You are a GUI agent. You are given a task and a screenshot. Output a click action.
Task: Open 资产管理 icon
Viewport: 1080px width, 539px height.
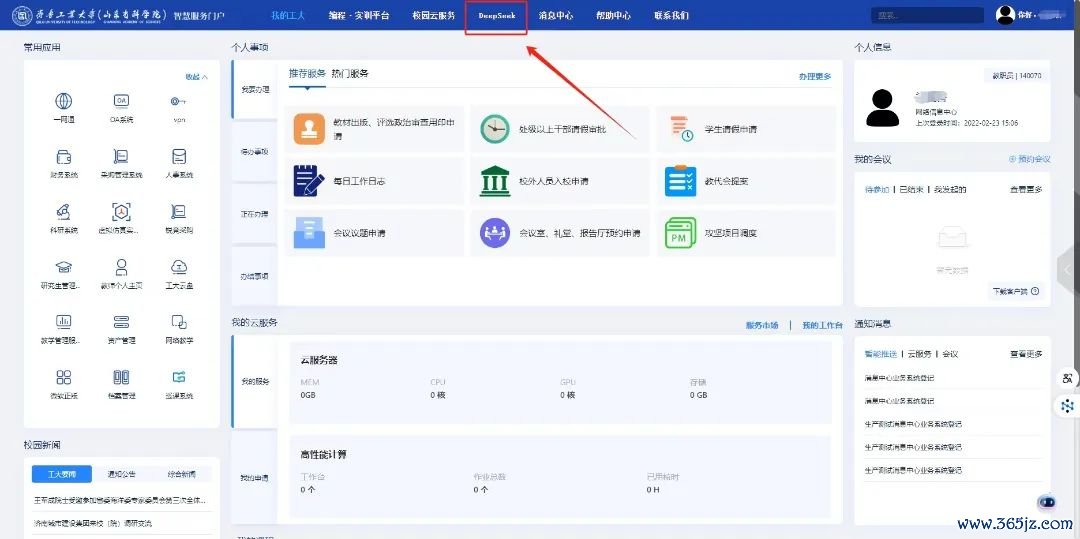tap(121, 321)
